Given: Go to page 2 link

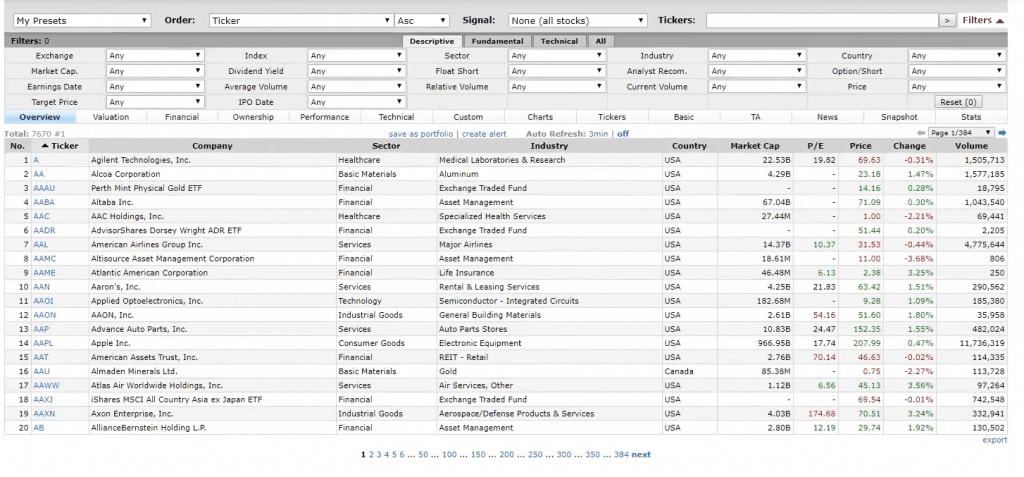Looking at the screenshot, I should click(371, 454).
